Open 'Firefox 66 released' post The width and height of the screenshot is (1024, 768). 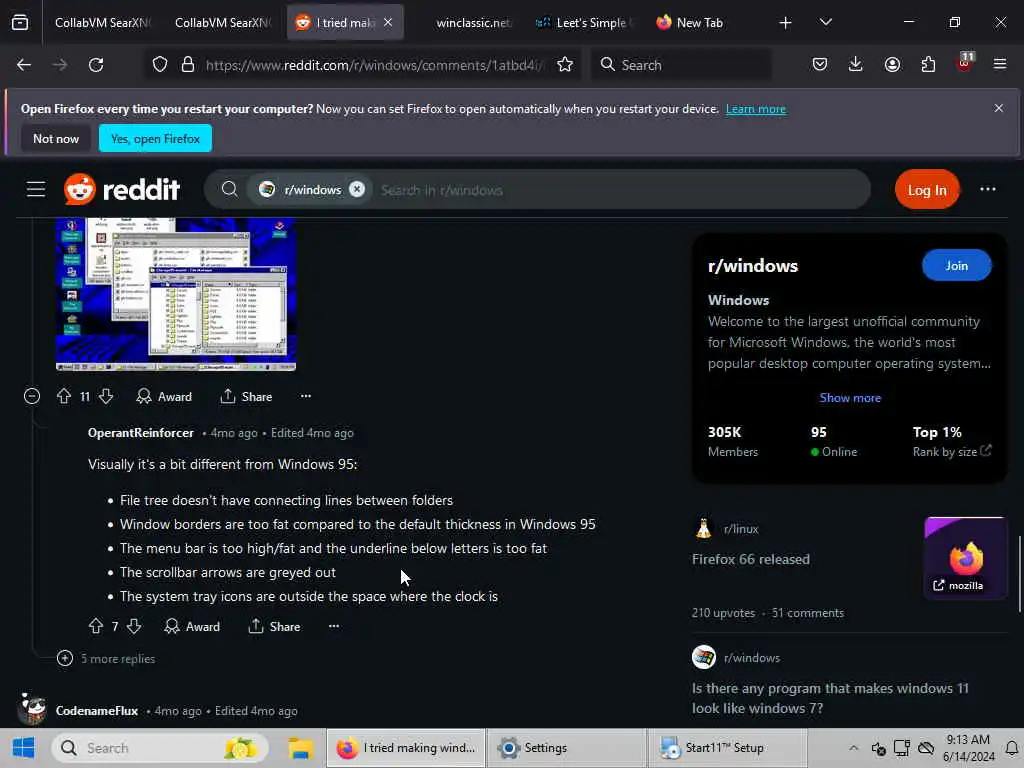(x=750, y=559)
